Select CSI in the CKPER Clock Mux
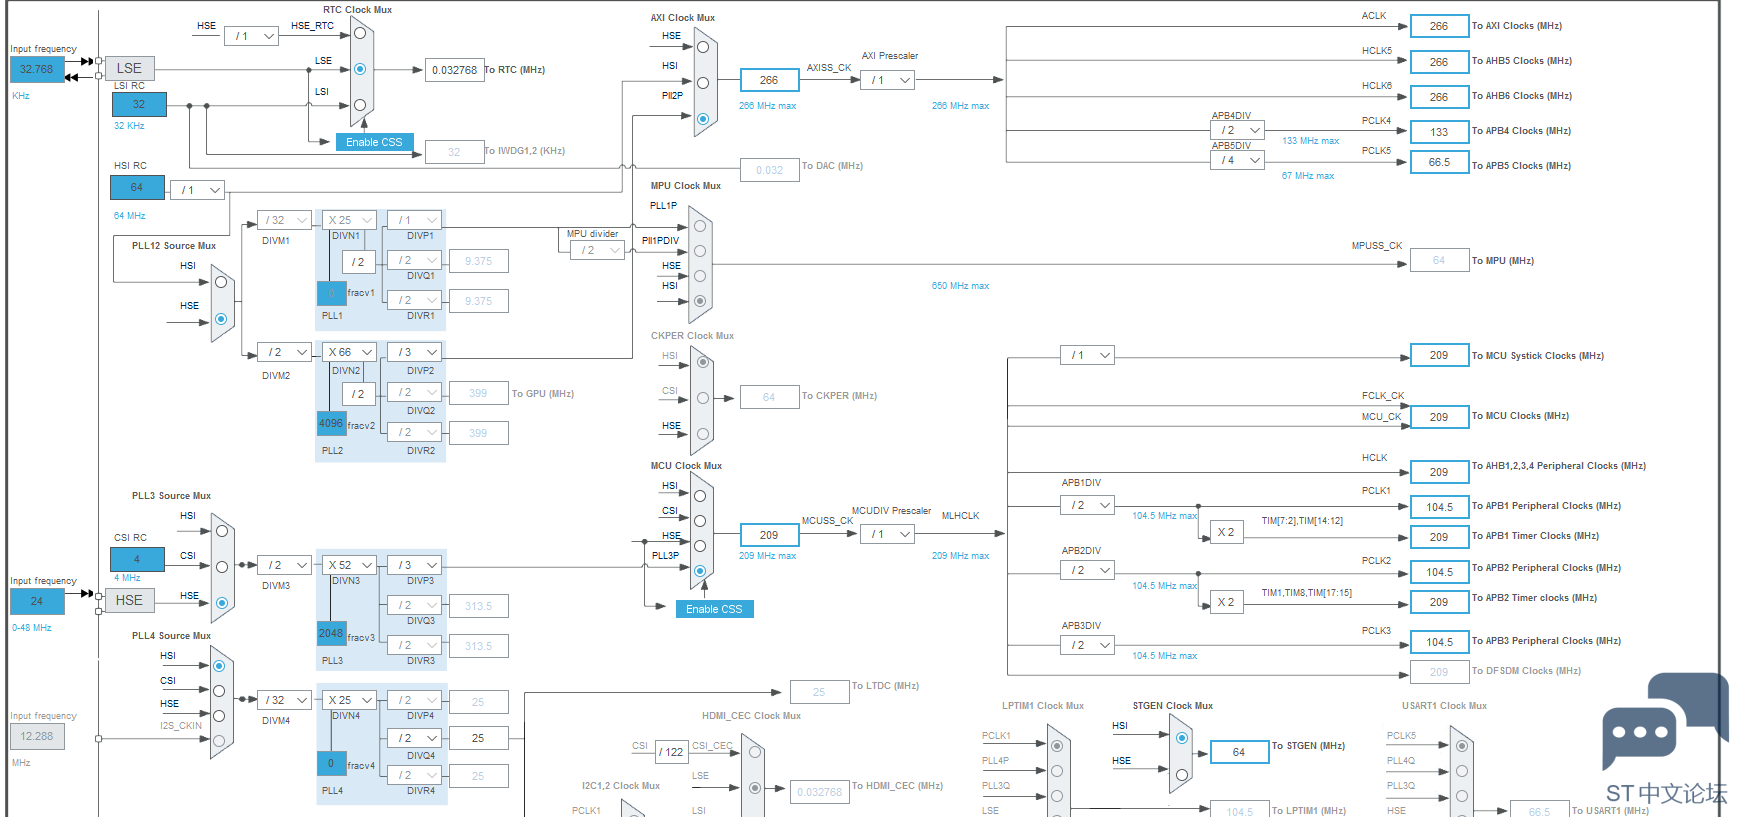Screen dimensions: 1740x817 click(x=703, y=398)
